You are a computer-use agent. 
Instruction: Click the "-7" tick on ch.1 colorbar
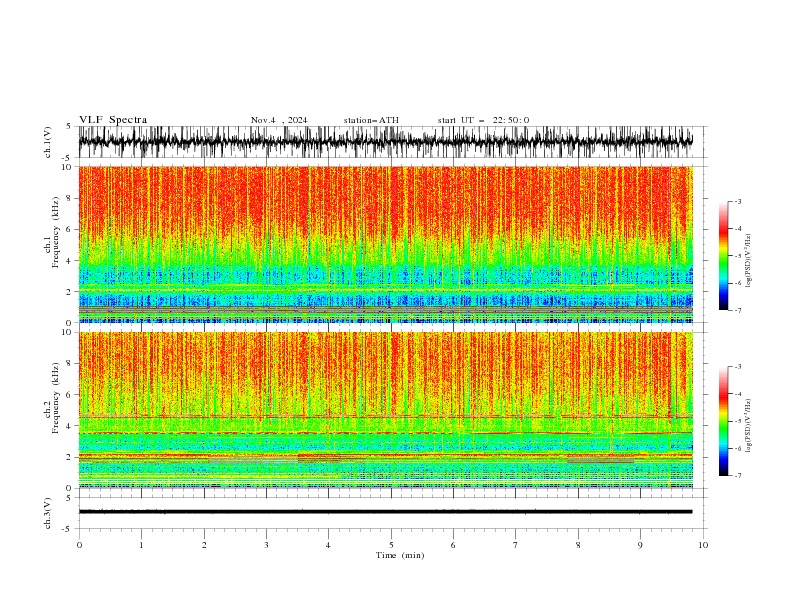pyautogui.click(x=737, y=310)
